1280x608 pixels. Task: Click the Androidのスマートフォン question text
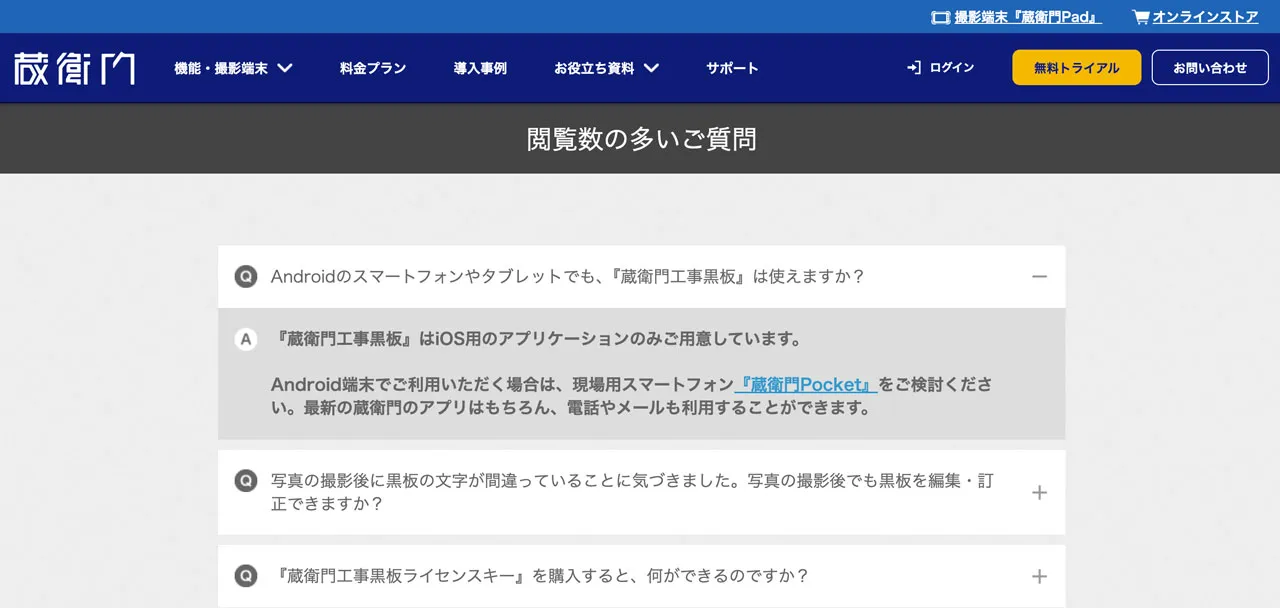coord(567,276)
